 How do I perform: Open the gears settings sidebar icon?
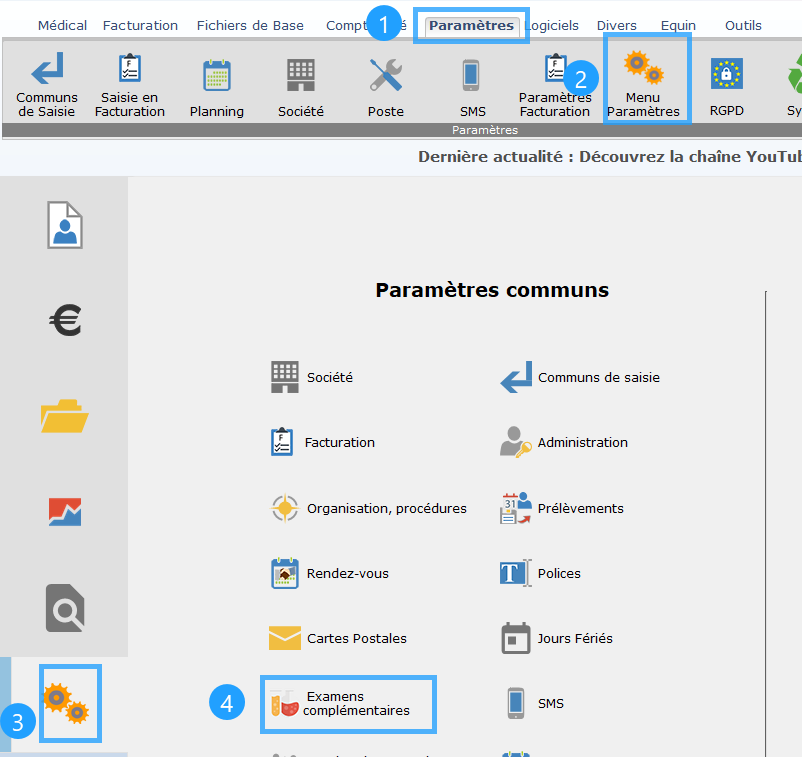[x=66, y=703]
